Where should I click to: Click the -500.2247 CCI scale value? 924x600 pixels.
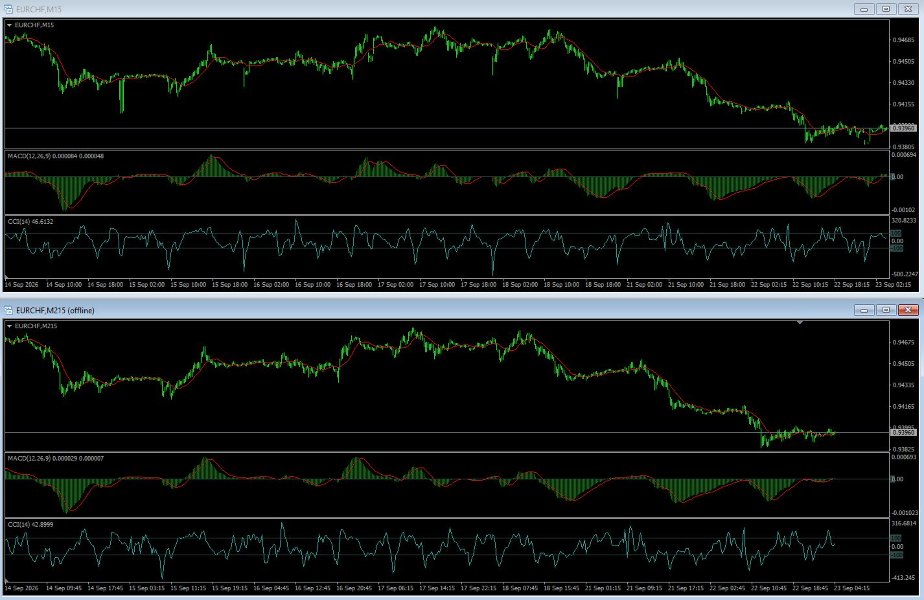904,274
